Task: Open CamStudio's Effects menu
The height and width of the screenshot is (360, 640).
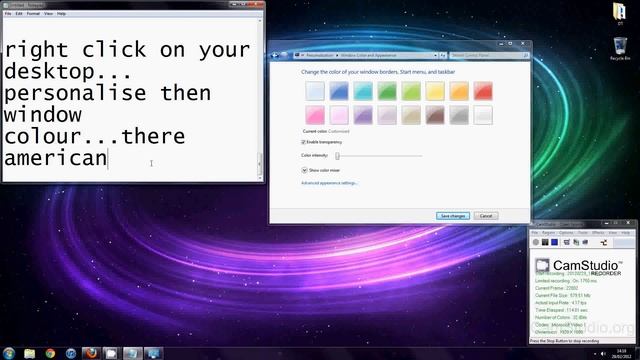Action: [598, 233]
